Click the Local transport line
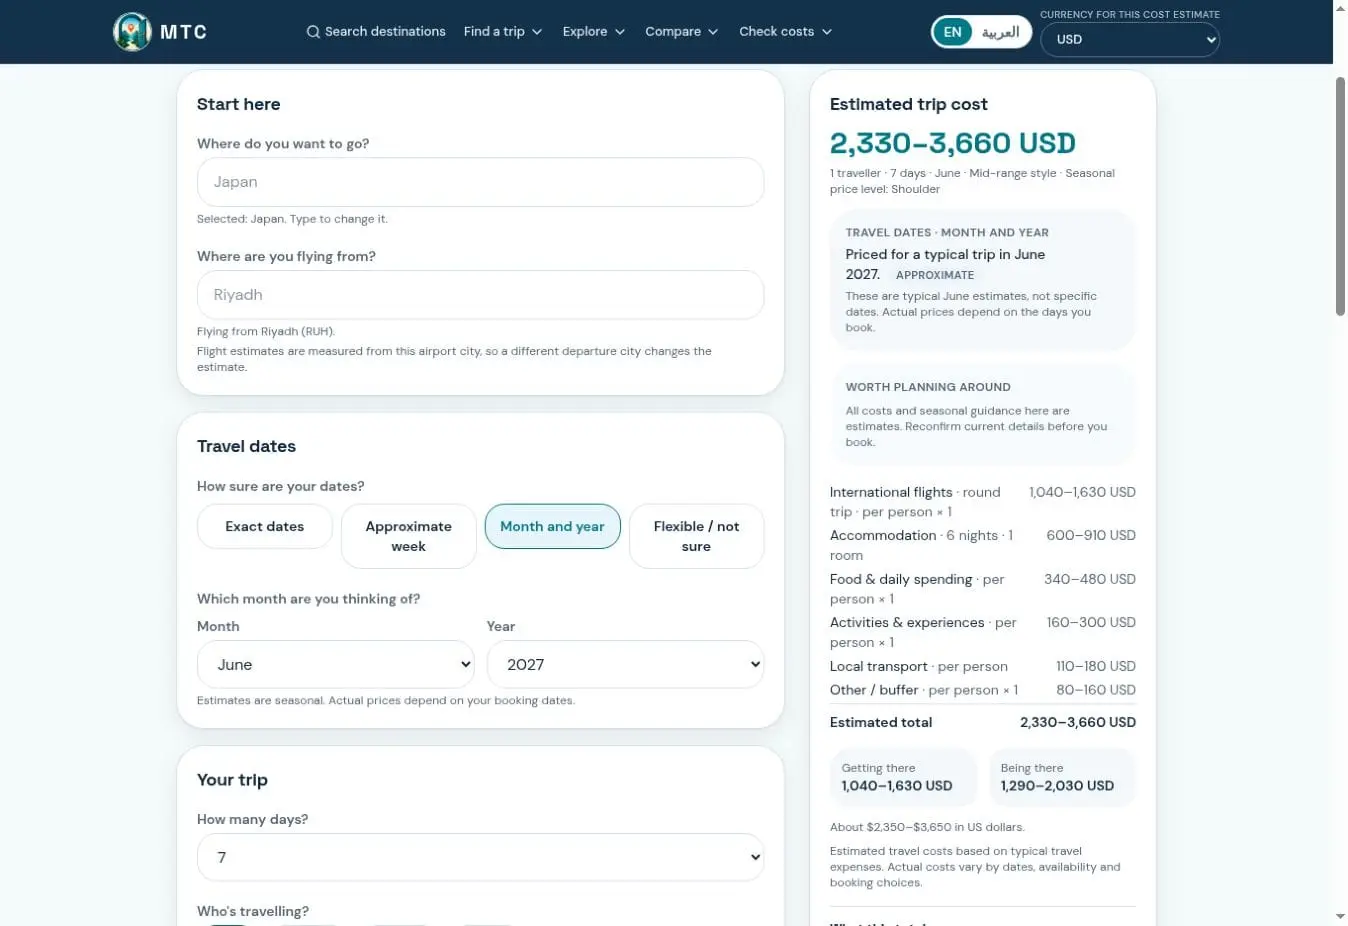Screen dimensions: 1348x926 click(983, 667)
